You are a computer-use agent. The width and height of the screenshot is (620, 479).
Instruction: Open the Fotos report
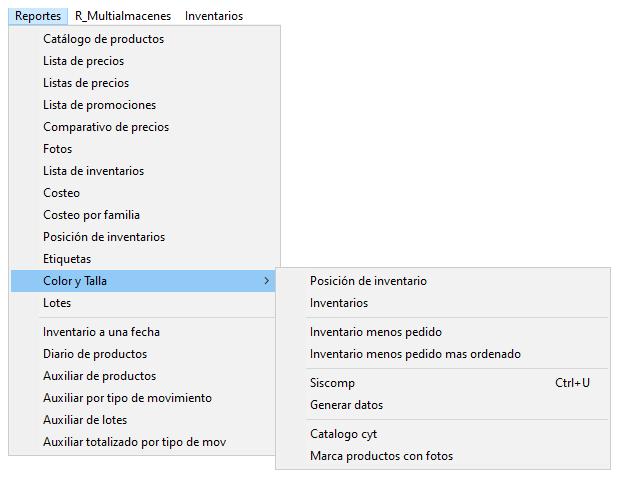point(145,149)
